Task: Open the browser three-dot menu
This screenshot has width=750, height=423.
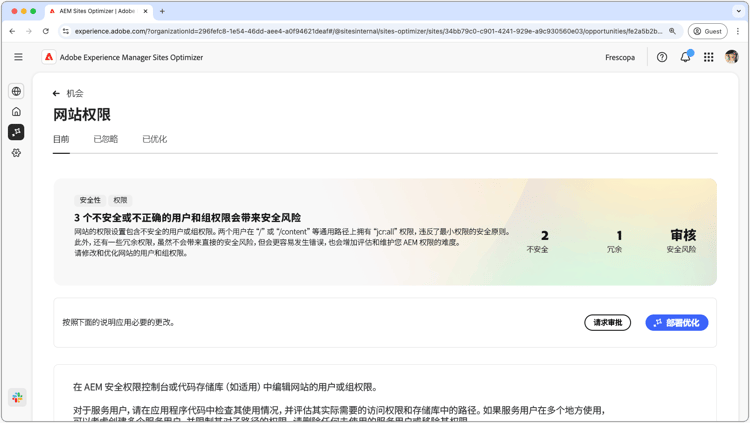Action: click(x=738, y=31)
